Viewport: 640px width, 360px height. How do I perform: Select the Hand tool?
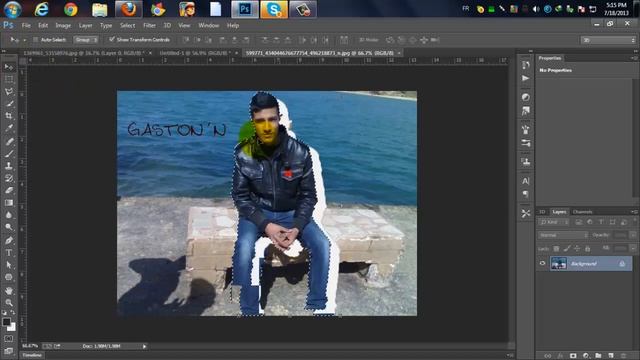coord(9,291)
